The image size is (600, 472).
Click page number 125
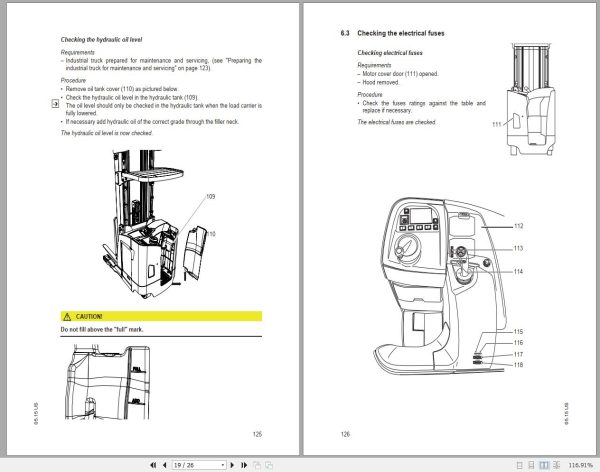coord(257,434)
